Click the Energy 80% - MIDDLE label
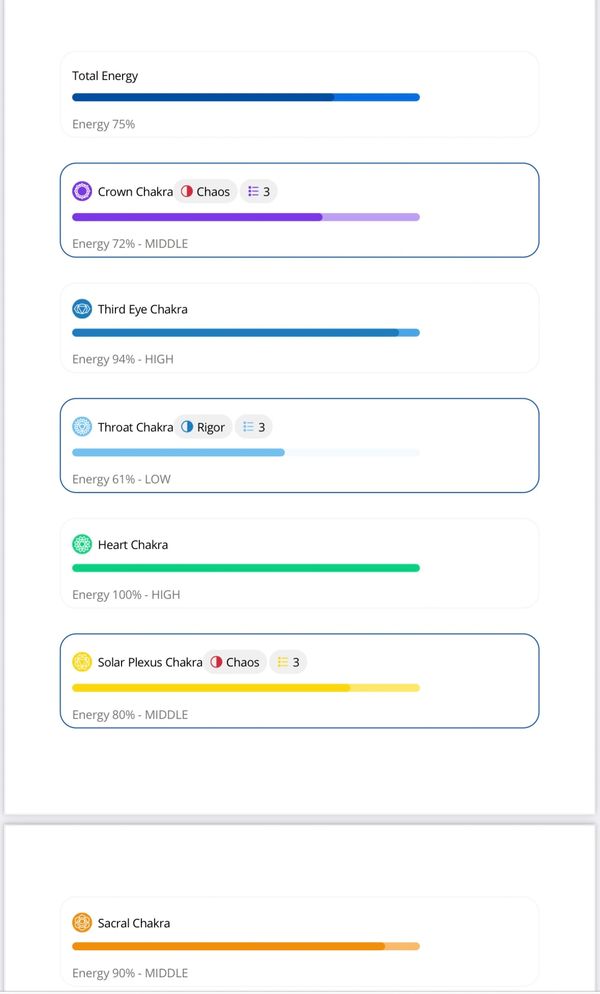This screenshot has height=994, width=600. point(130,715)
